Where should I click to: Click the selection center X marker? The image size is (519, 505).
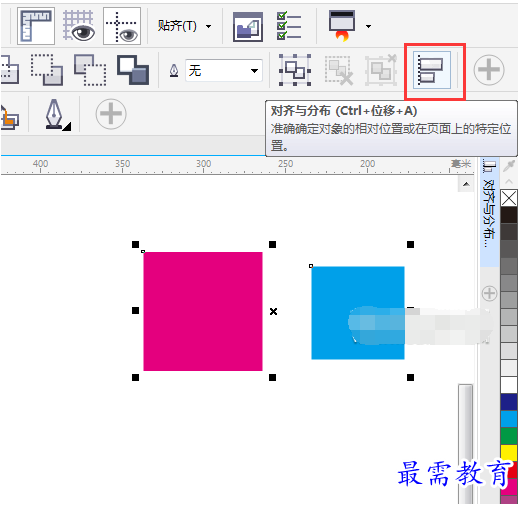[x=273, y=312]
